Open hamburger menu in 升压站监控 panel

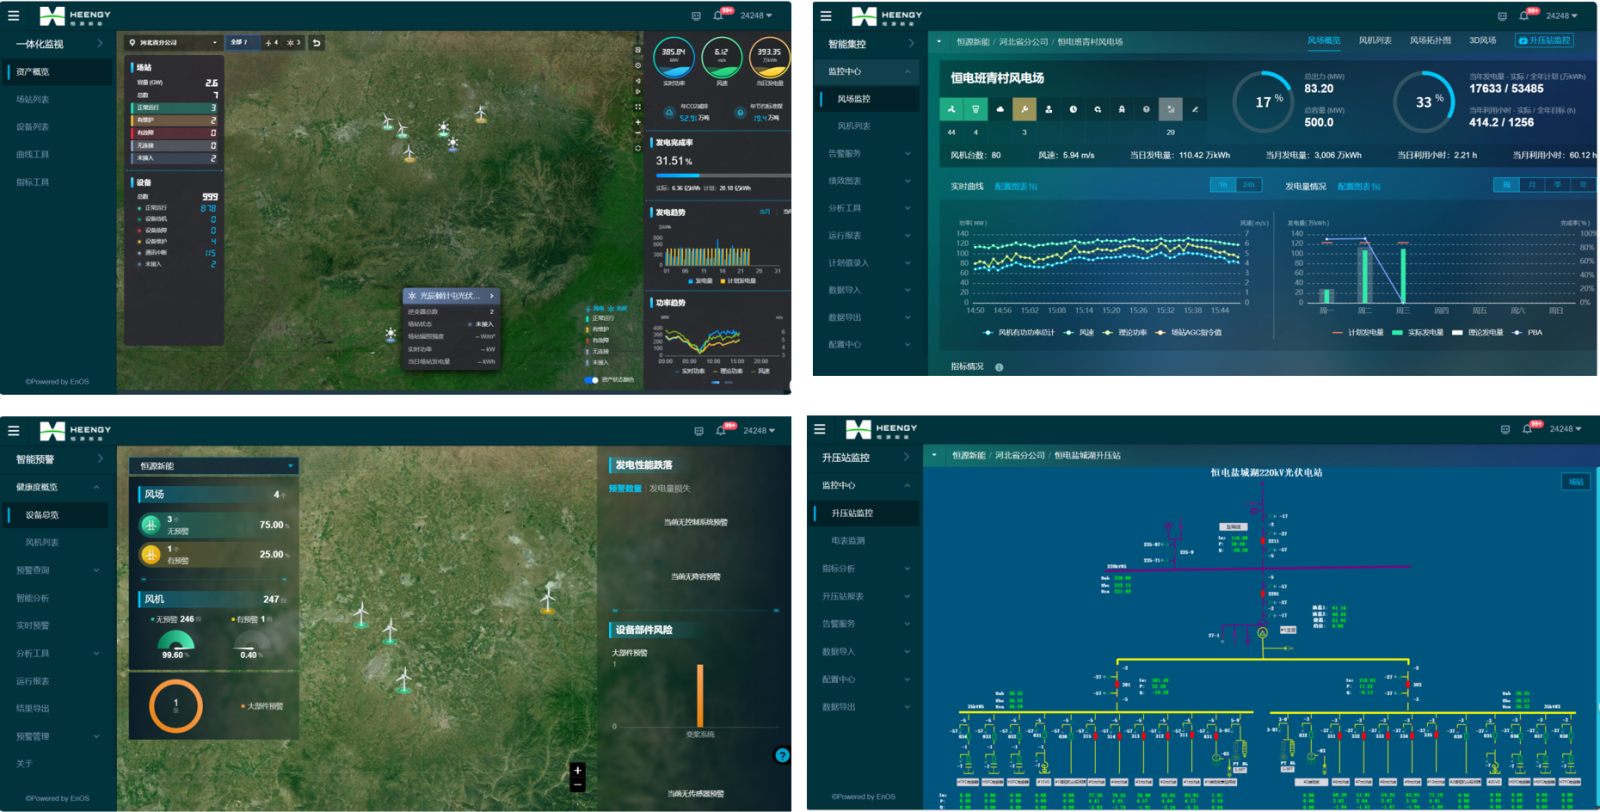pyautogui.click(x=820, y=429)
